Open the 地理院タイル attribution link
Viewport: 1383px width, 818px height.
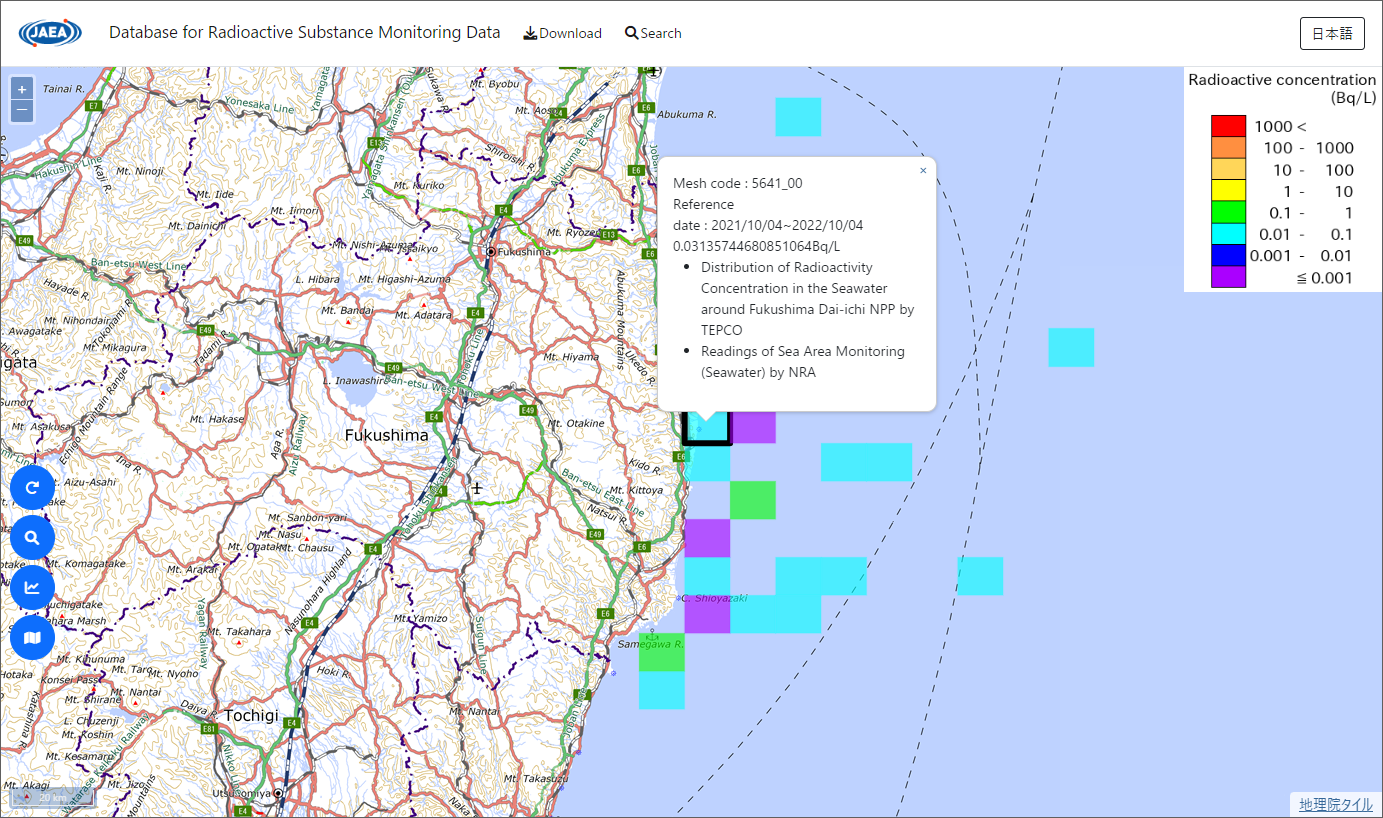tap(1335, 805)
